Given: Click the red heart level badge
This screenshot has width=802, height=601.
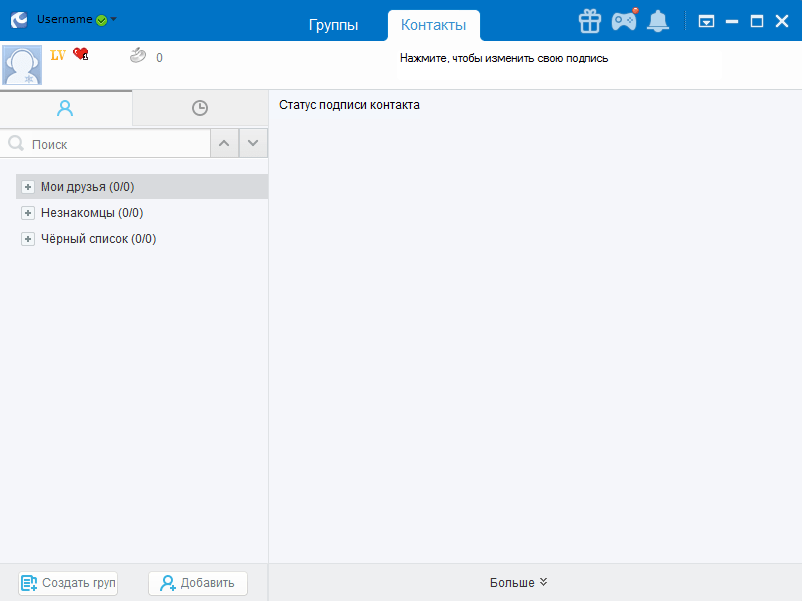Looking at the screenshot, I should (81, 55).
